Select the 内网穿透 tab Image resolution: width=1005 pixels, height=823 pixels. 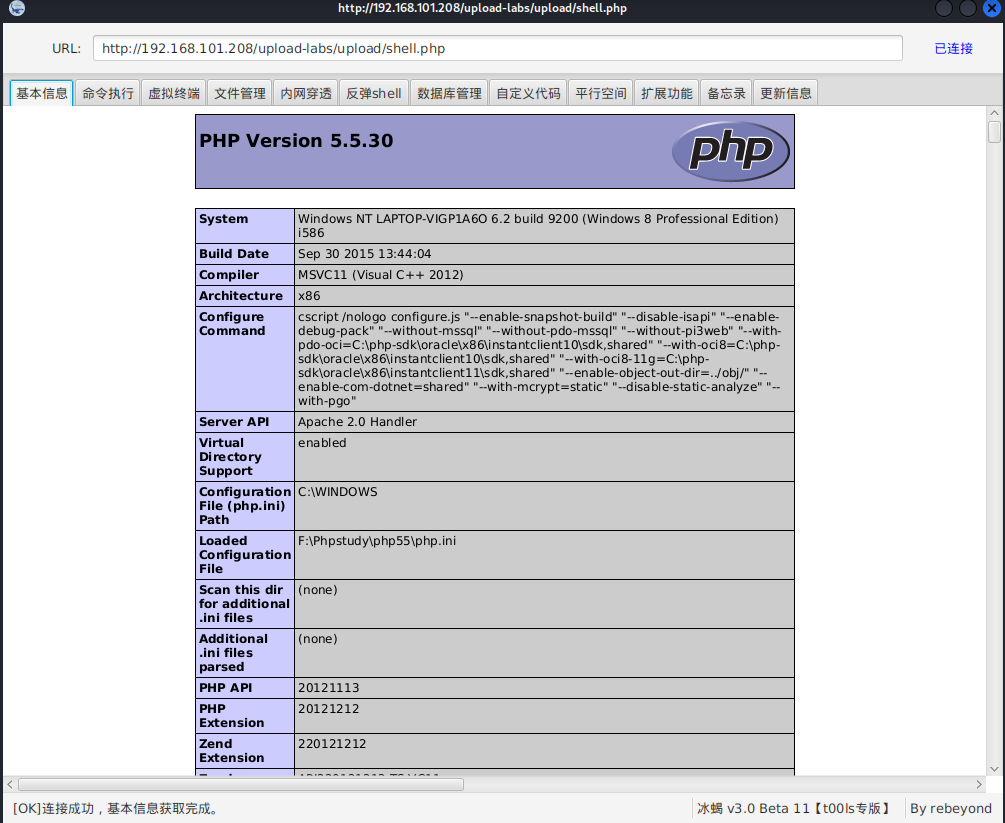pyautogui.click(x=306, y=94)
